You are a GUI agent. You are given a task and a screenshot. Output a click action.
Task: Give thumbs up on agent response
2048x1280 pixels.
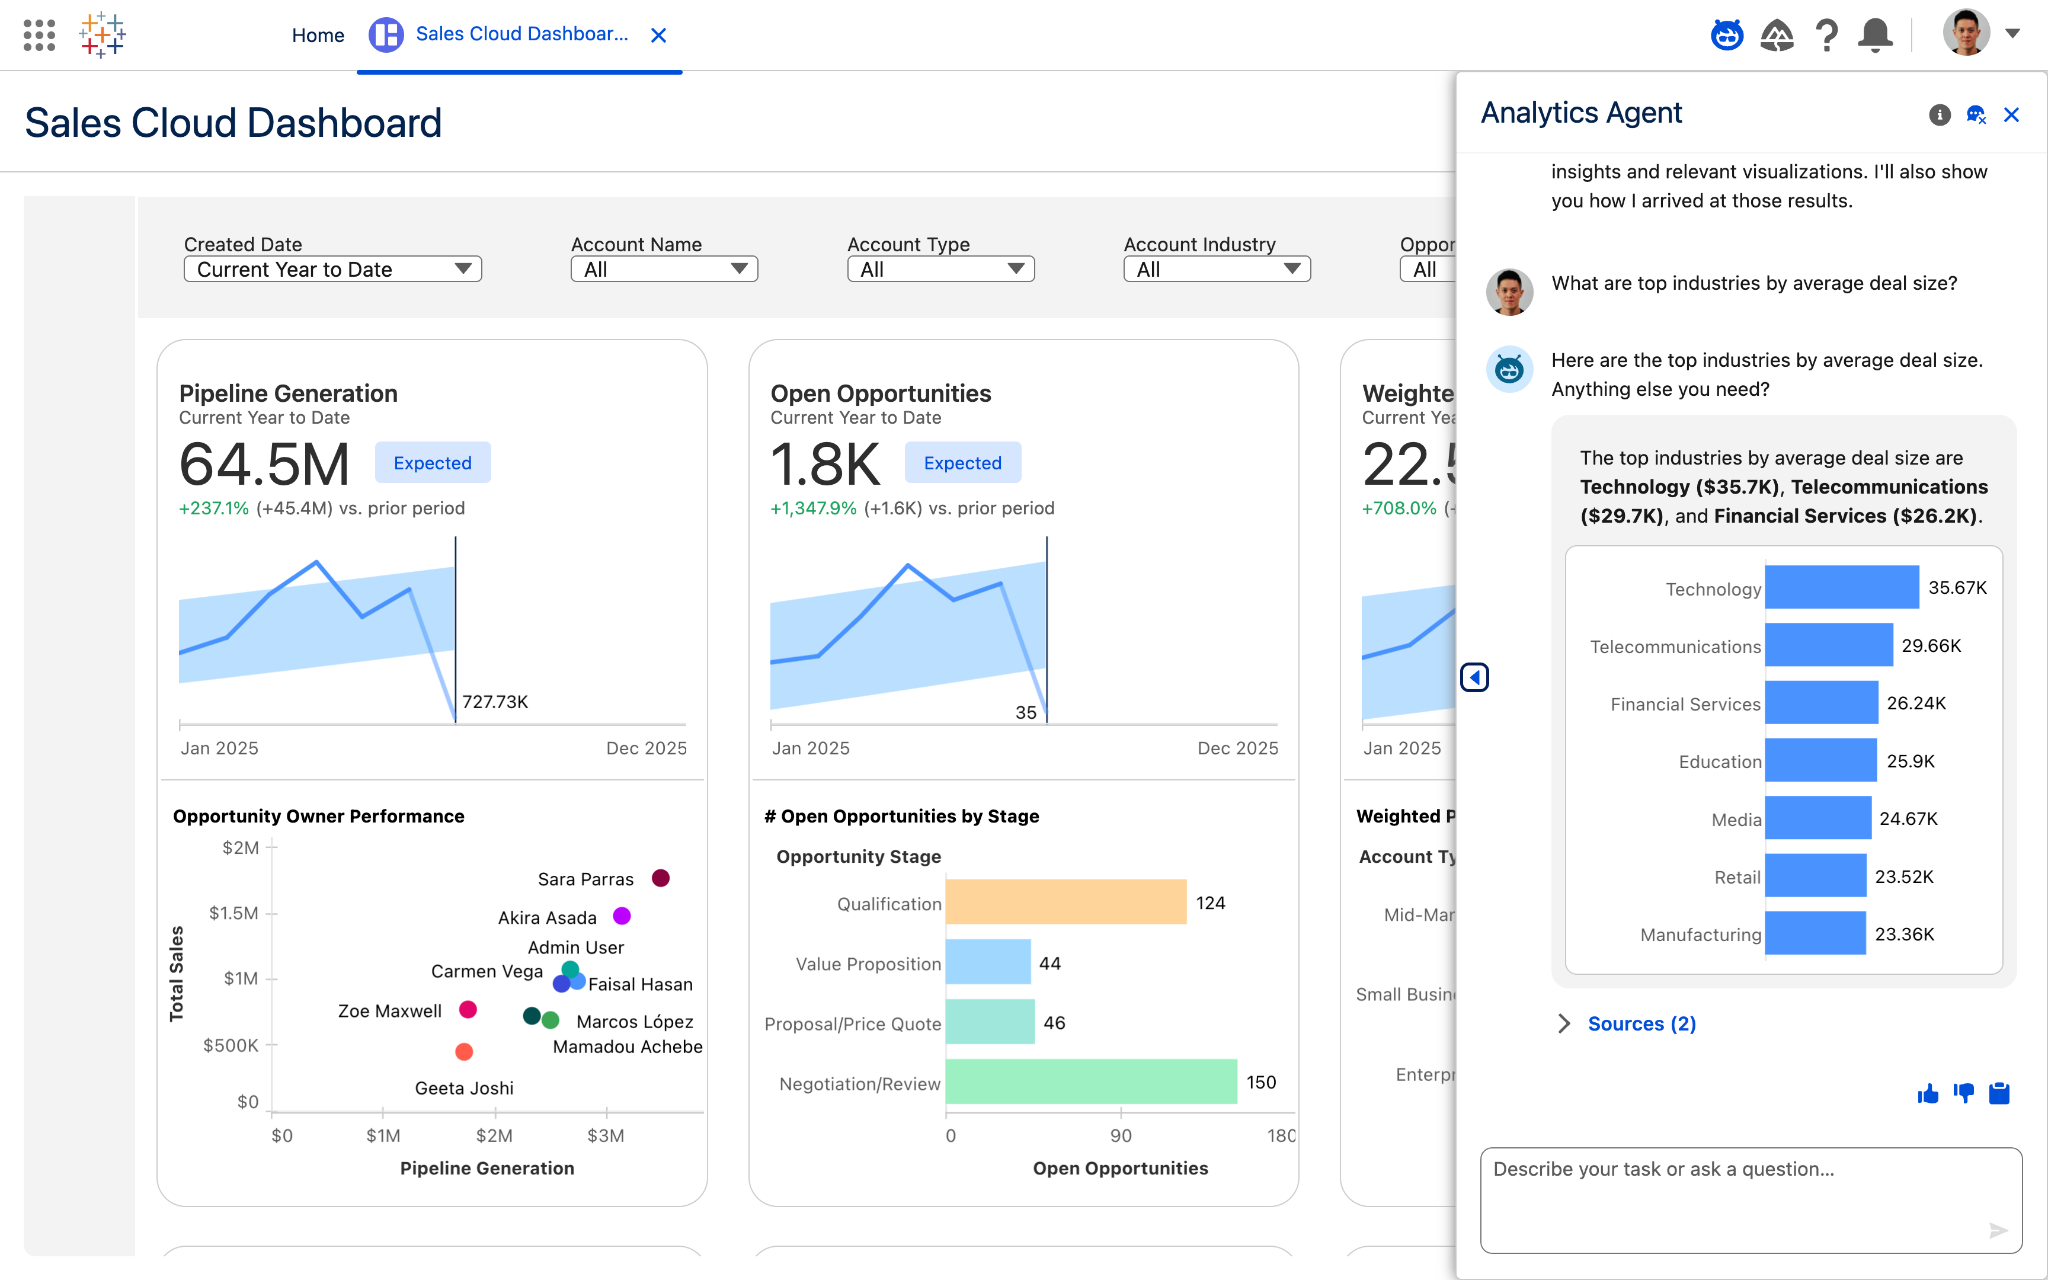[1927, 1093]
